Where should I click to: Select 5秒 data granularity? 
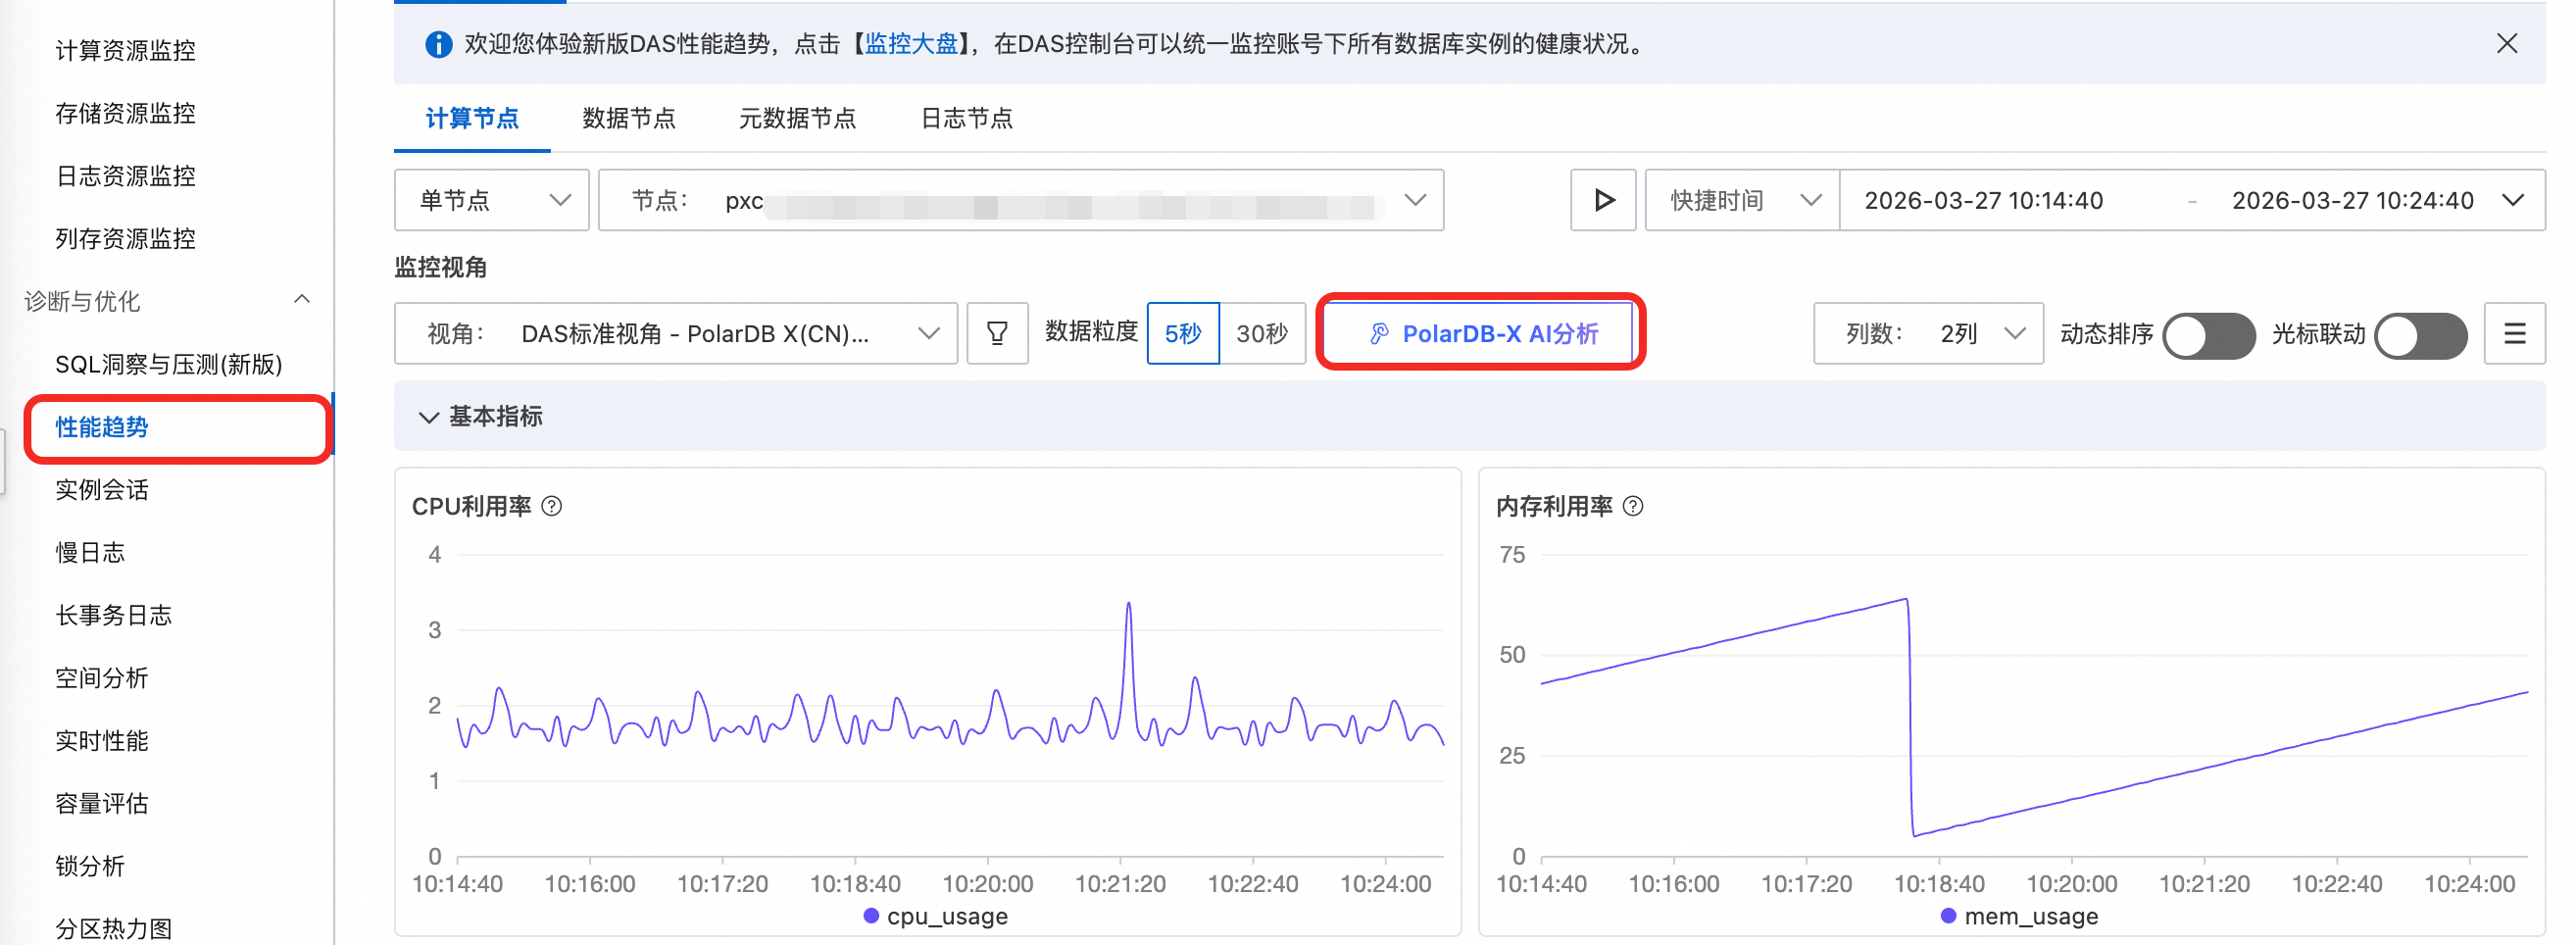1183,333
